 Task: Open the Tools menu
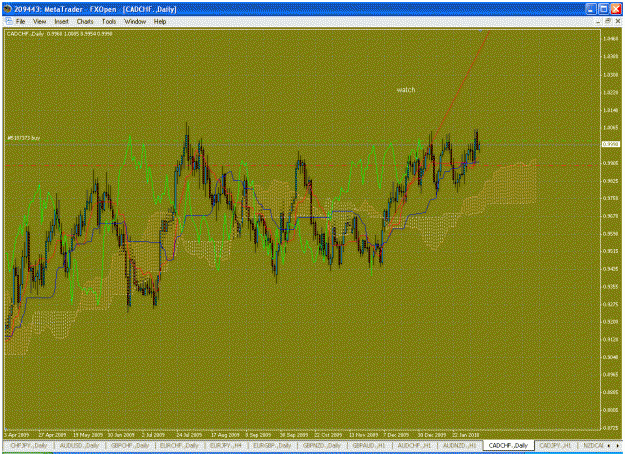(109, 22)
